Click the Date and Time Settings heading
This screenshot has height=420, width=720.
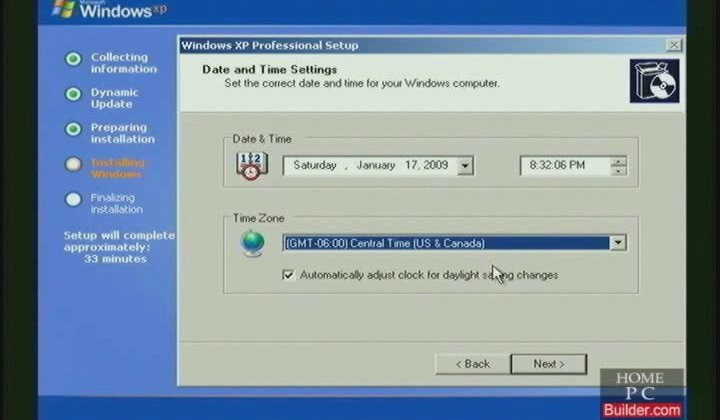(270, 70)
